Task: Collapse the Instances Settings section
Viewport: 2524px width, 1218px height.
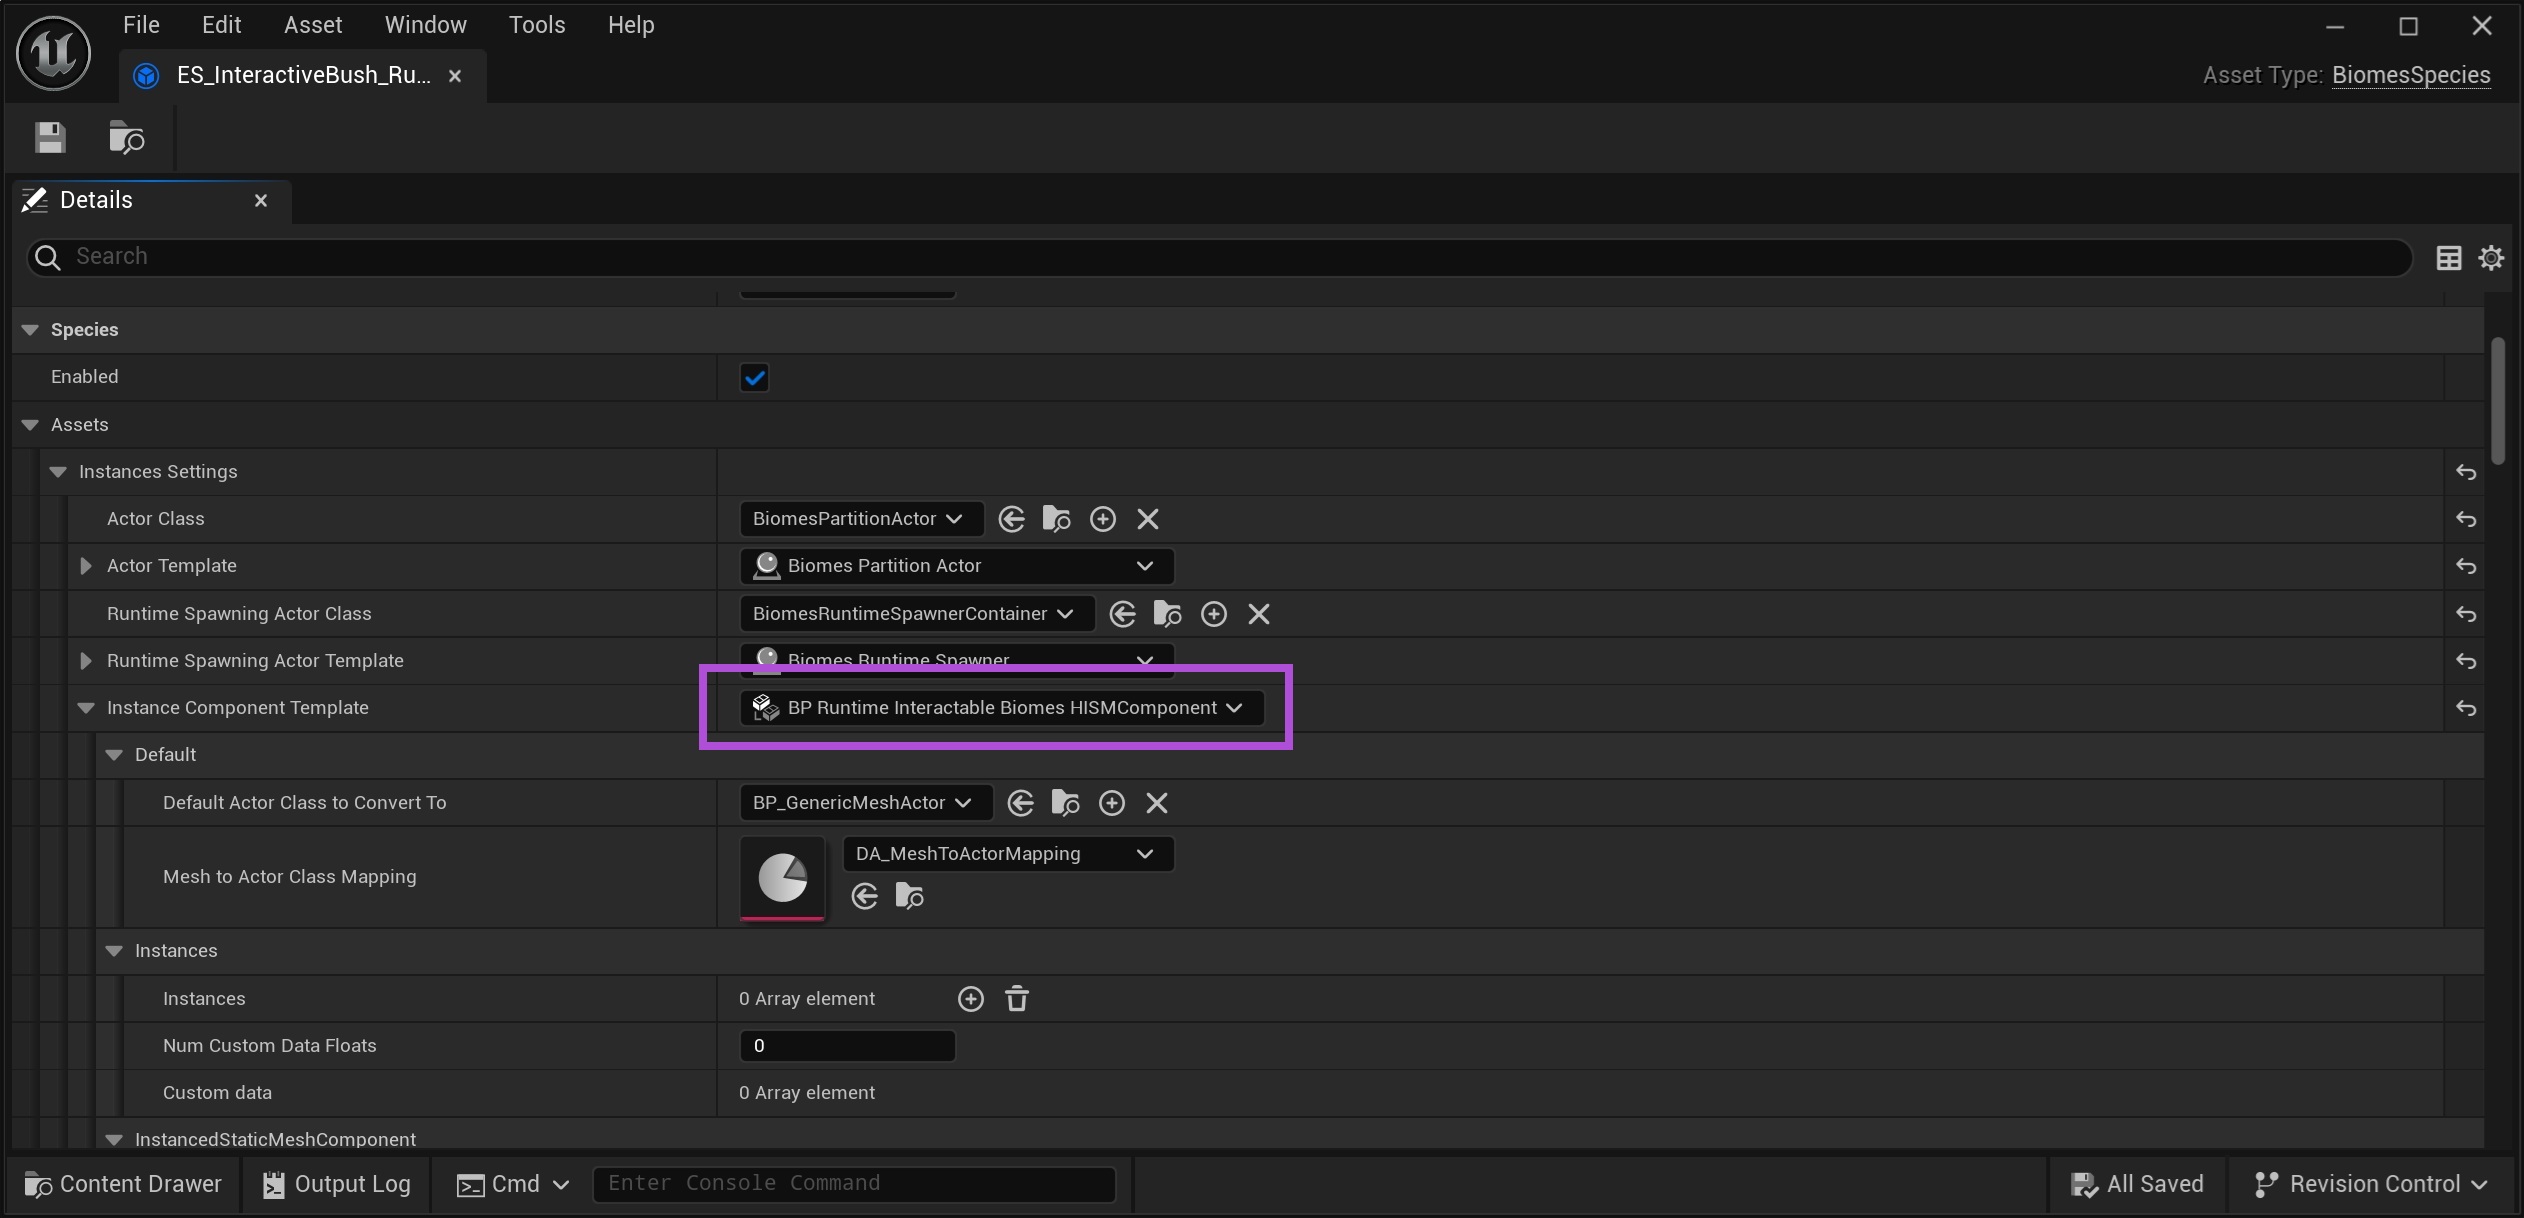Action: pyautogui.click(x=58, y=472)
